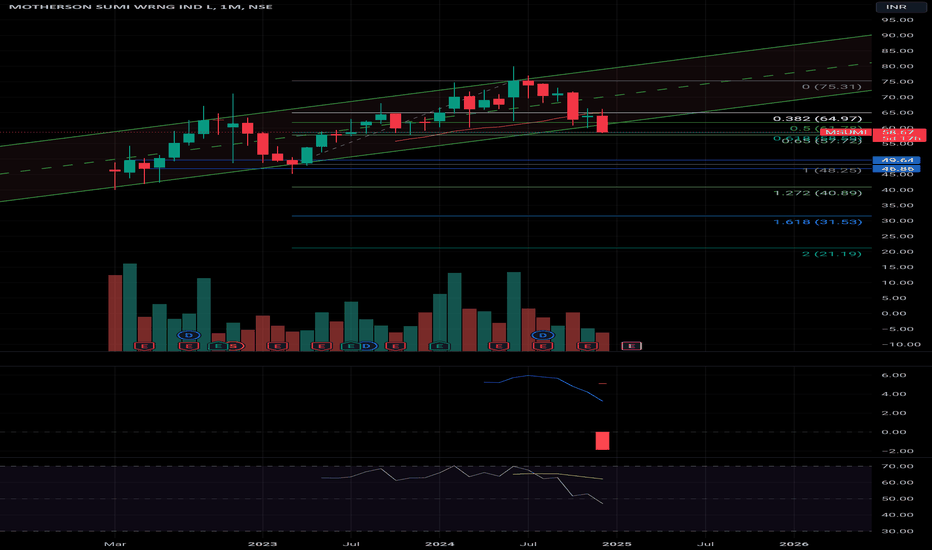Image resolution: width=932 pixels, height=550 pixels.
Task: Open the green earnings 'E' marker under the 2024 label column
Action: (x=439, y=346)
